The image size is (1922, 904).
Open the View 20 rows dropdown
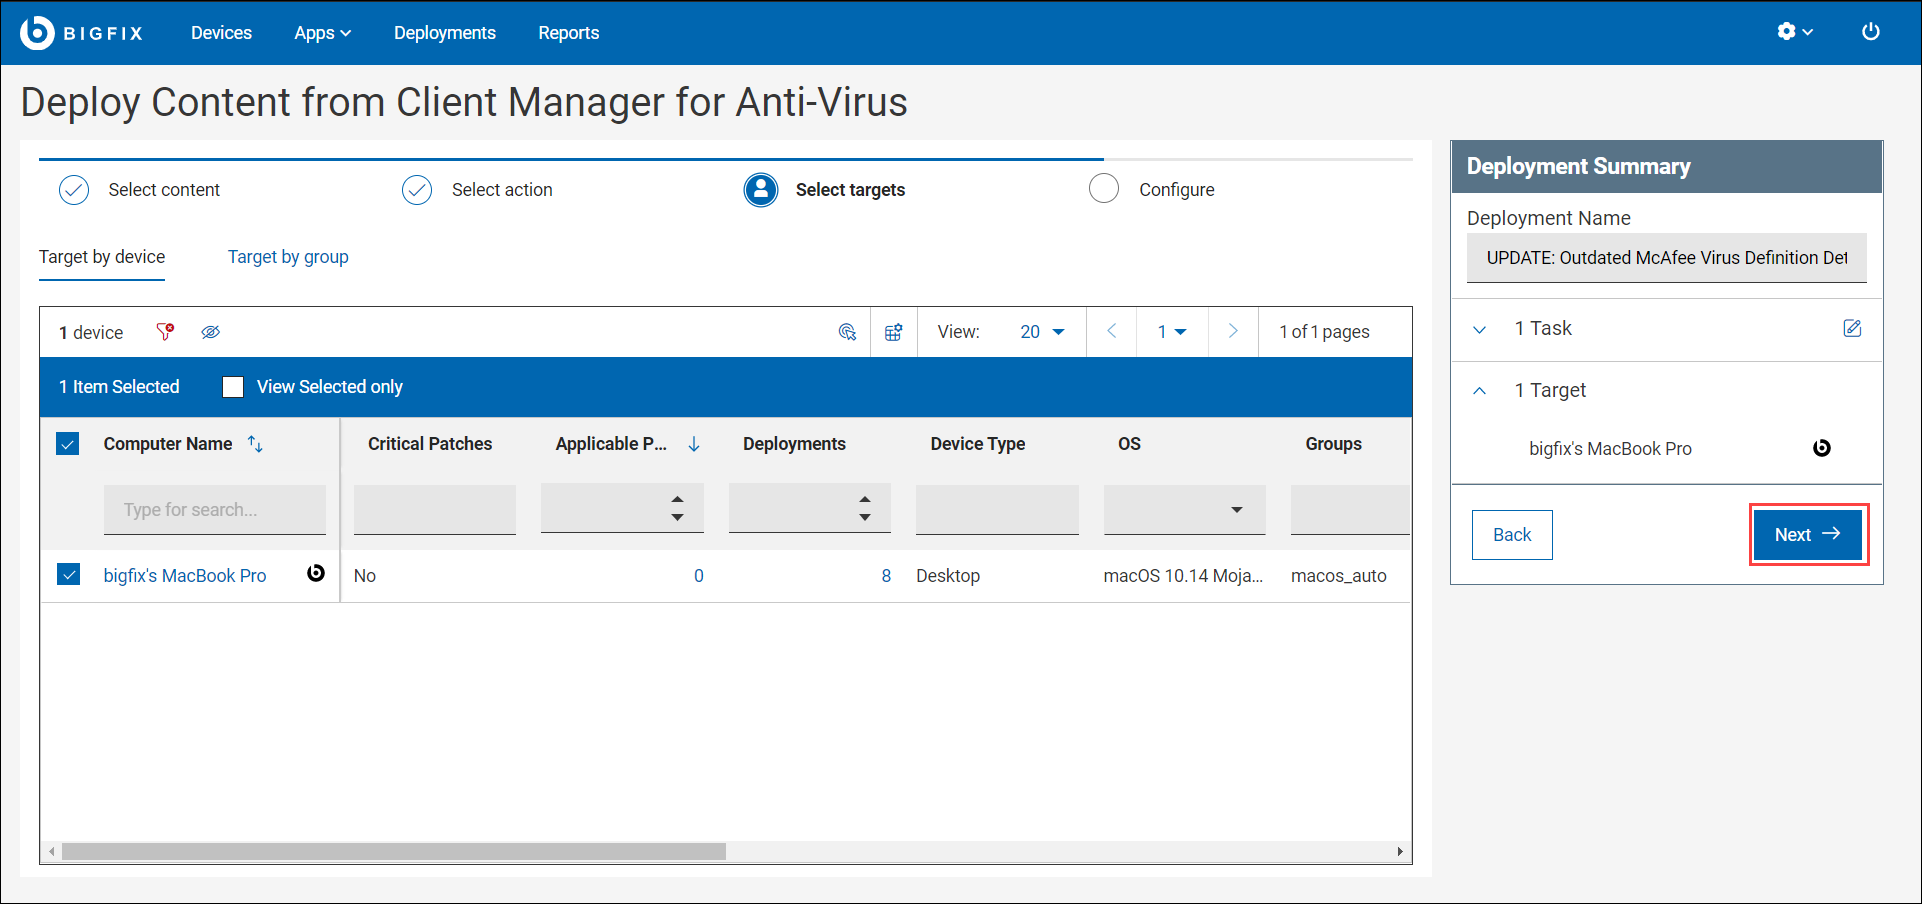coord(1042,332)
